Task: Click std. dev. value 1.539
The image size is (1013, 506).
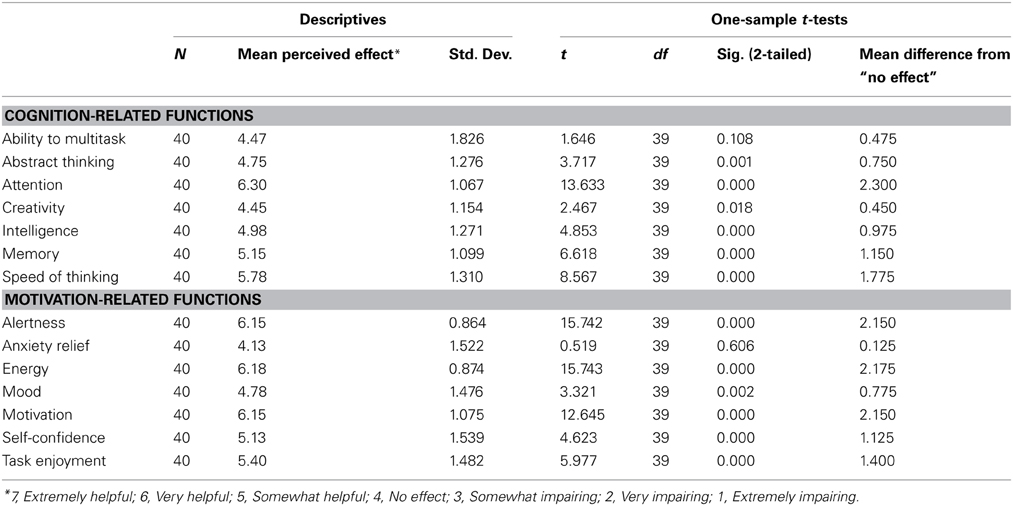Action: click(x=466, y=437)
